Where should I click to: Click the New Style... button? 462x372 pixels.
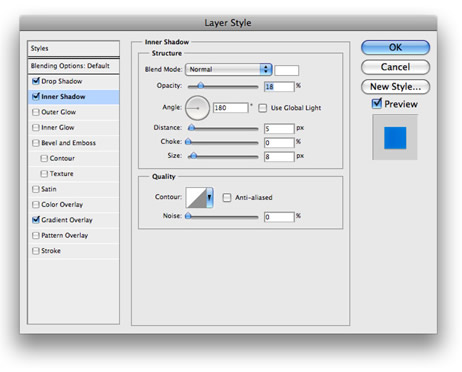pos(395,87)
